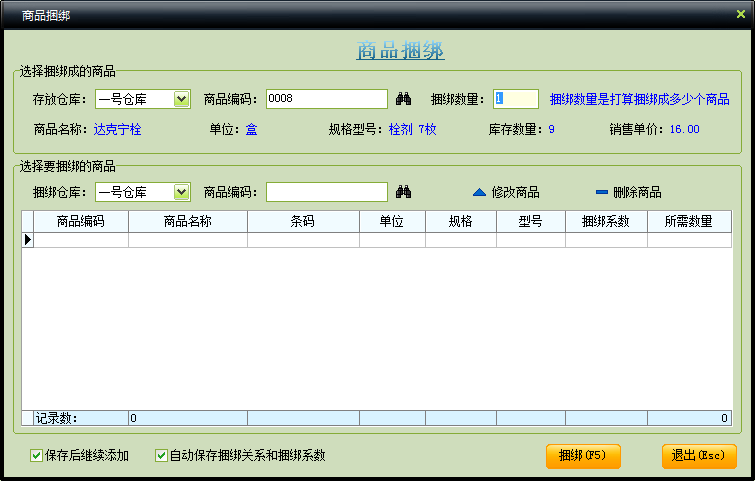Click the 条码 column header
The width and height of the screenshot is (755, 481).
tap(303, 222)
